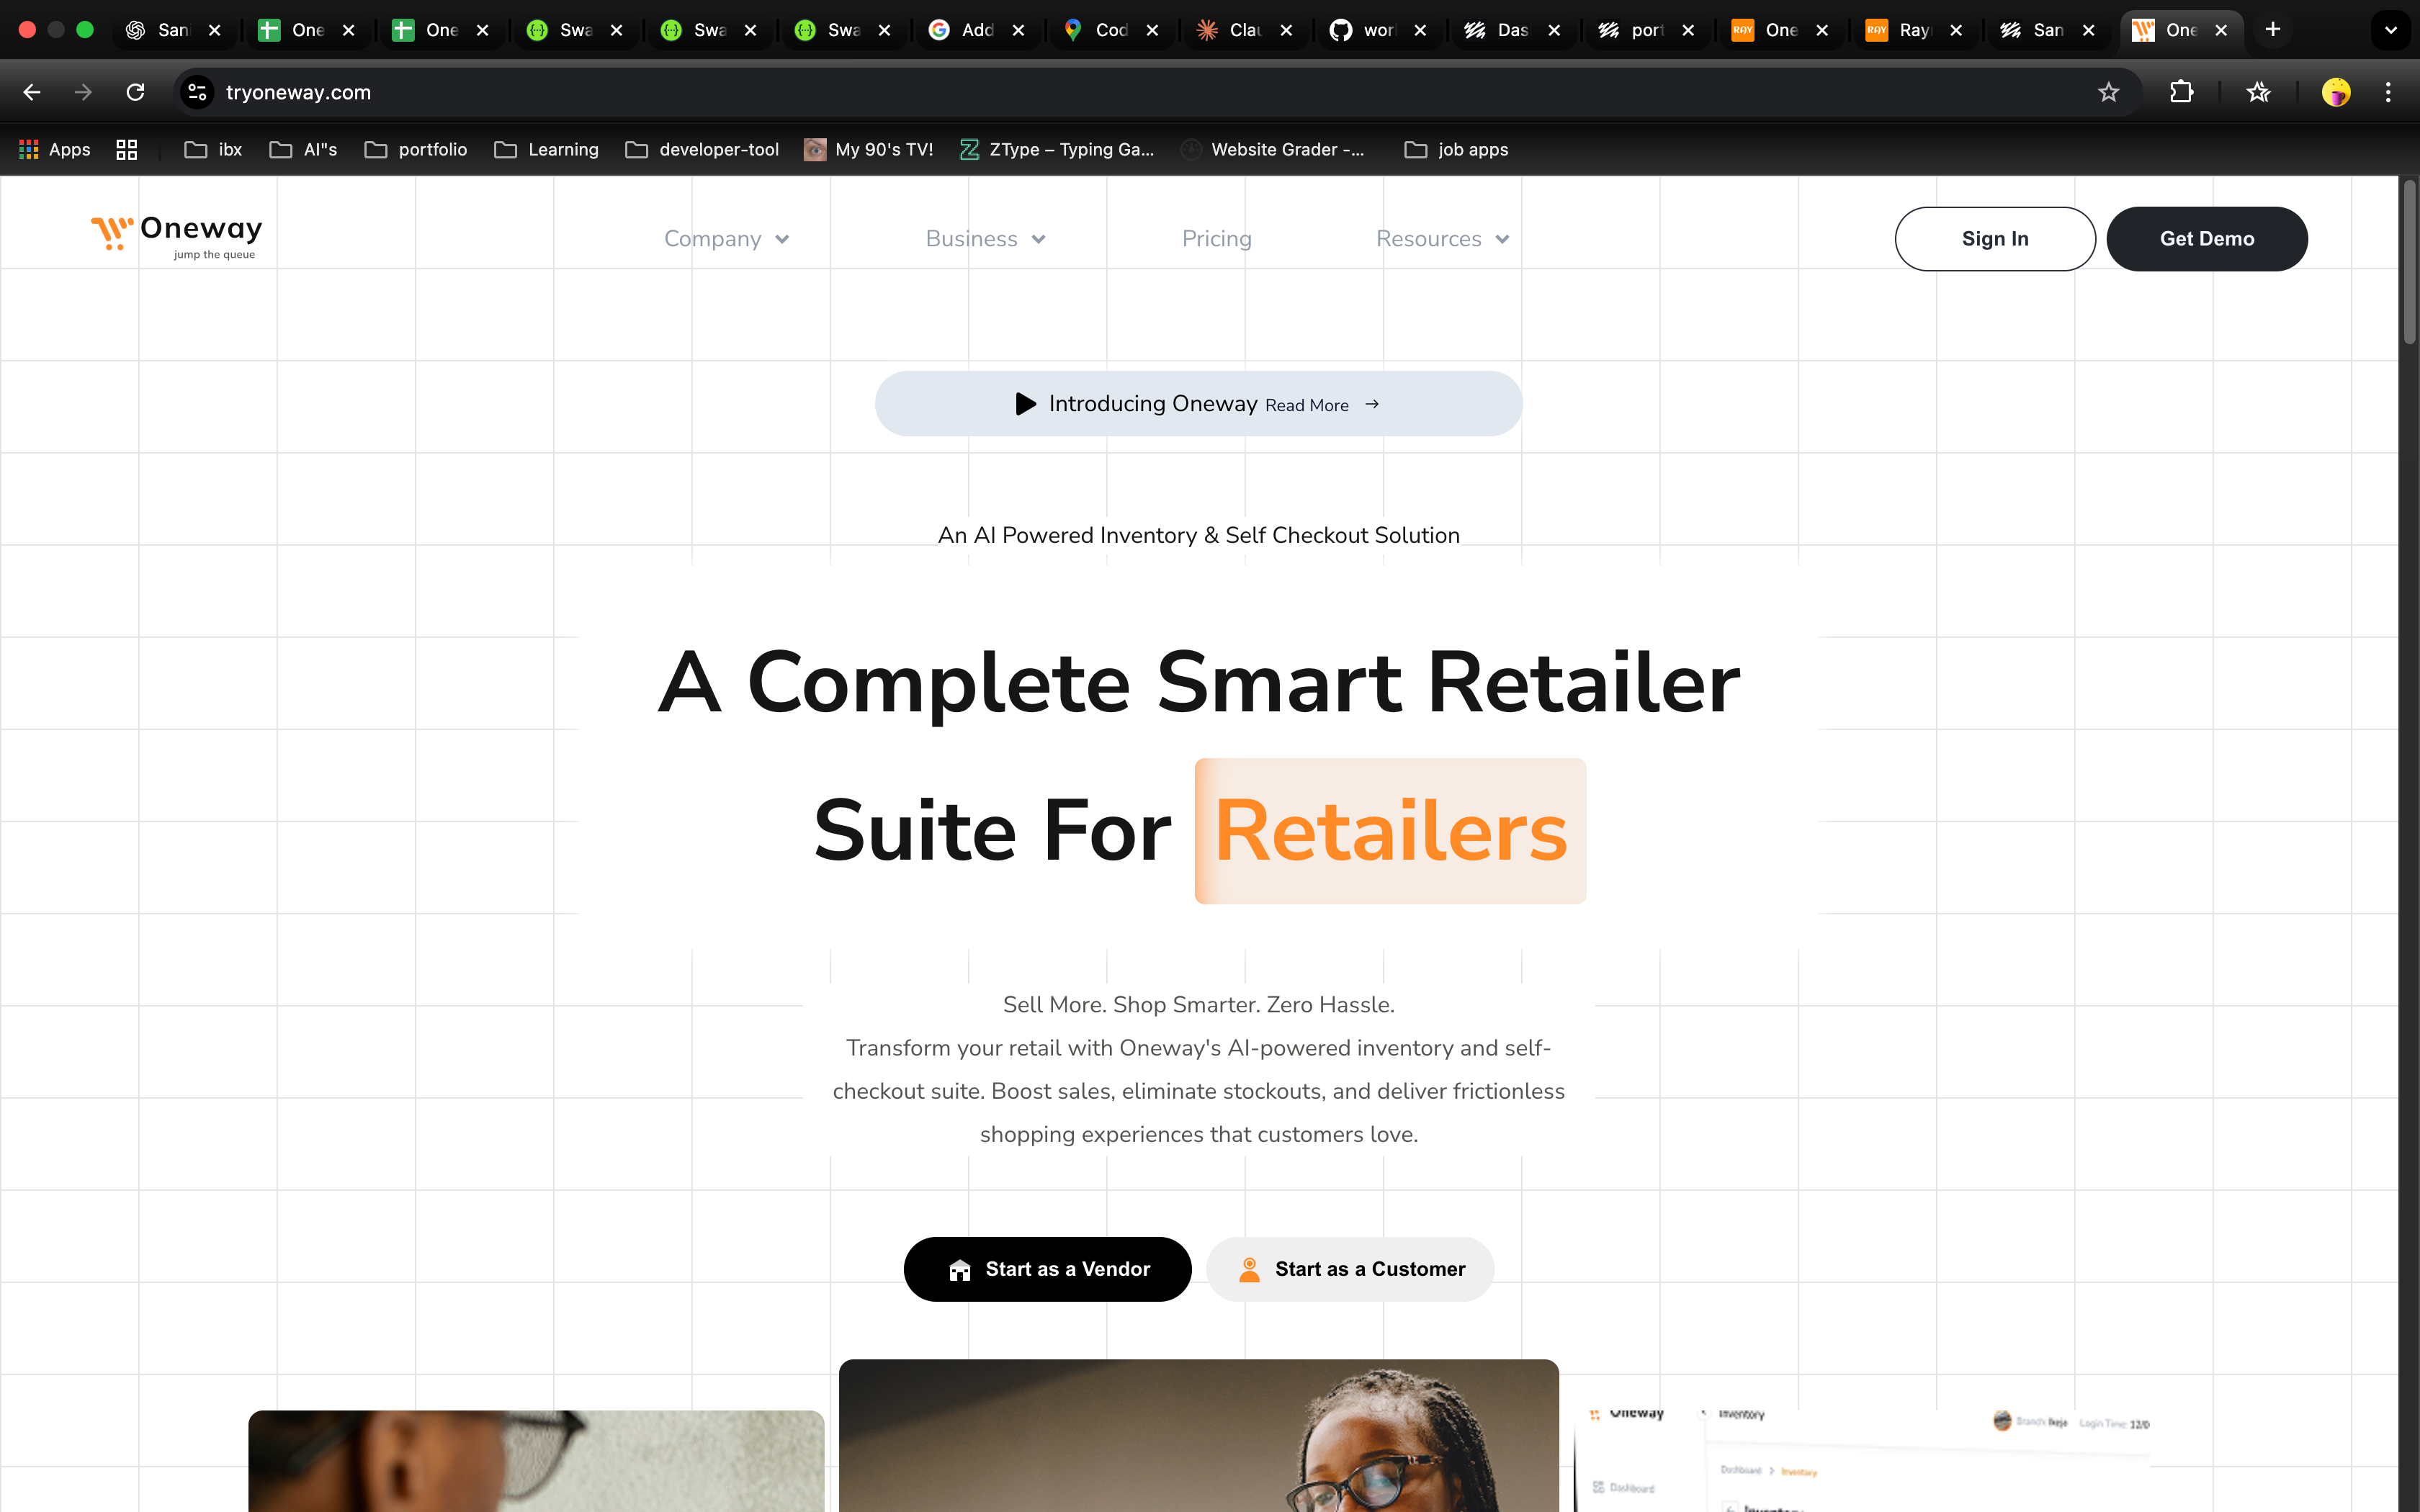2420x1512 pixels.
Task: Click the Read More link
Action: tap(1307, 405)
